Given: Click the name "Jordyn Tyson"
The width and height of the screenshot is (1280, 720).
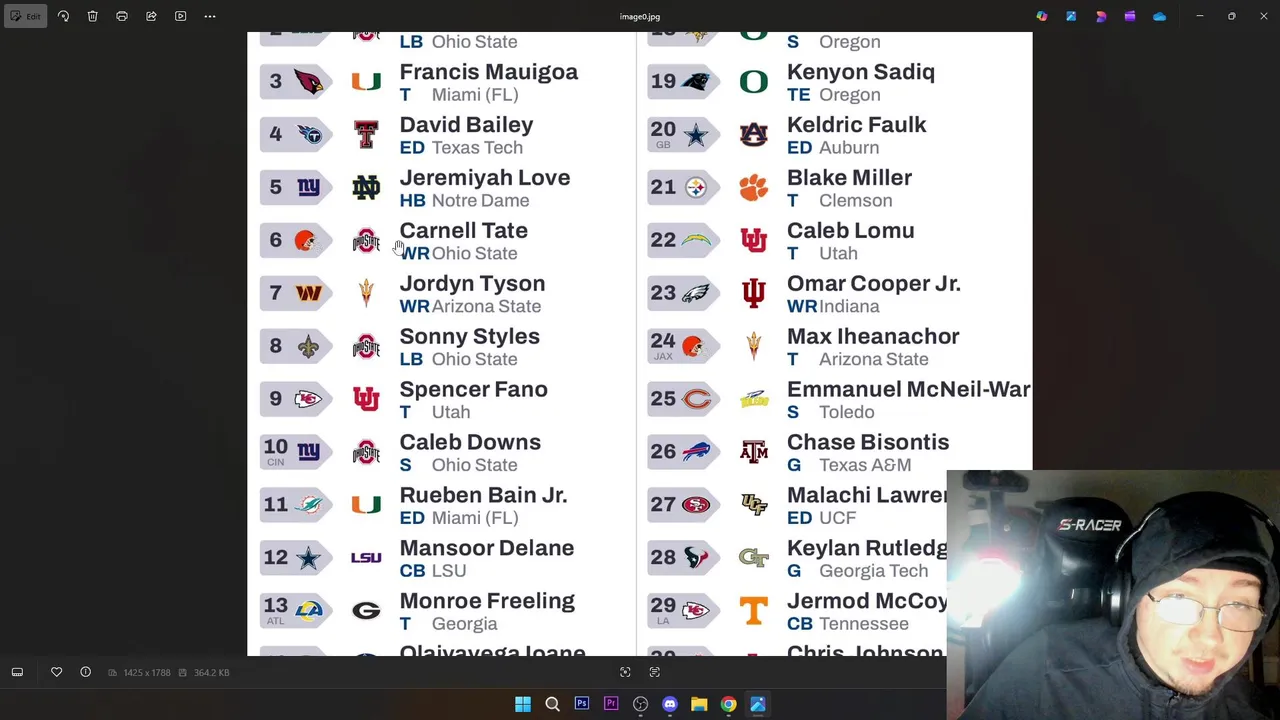Looking at the screenshot, I should pyautogui.click(x=472, y=284).
